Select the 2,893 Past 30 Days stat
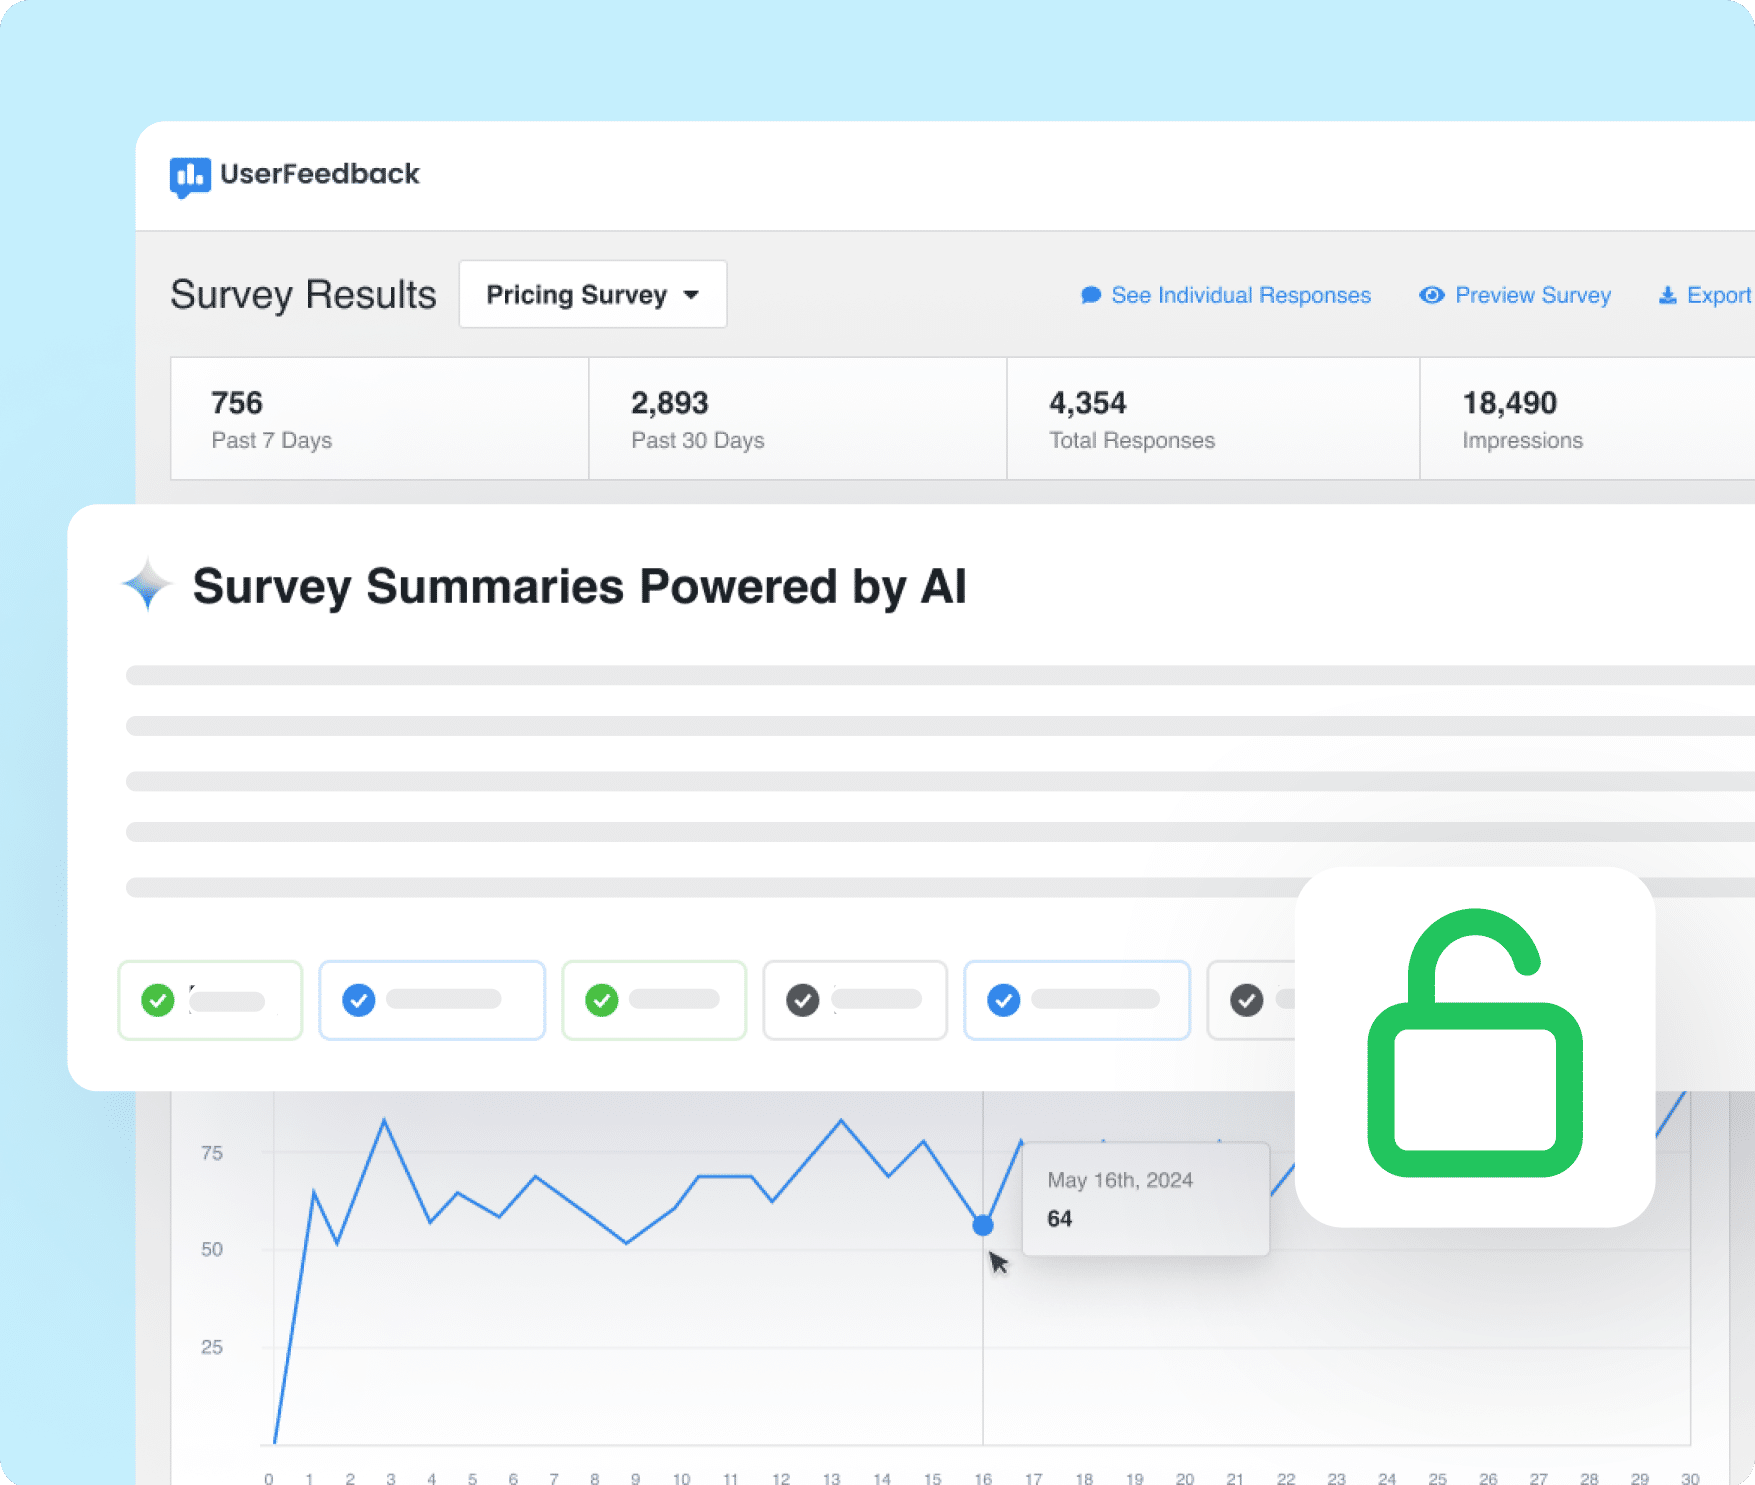 point(798,419)
